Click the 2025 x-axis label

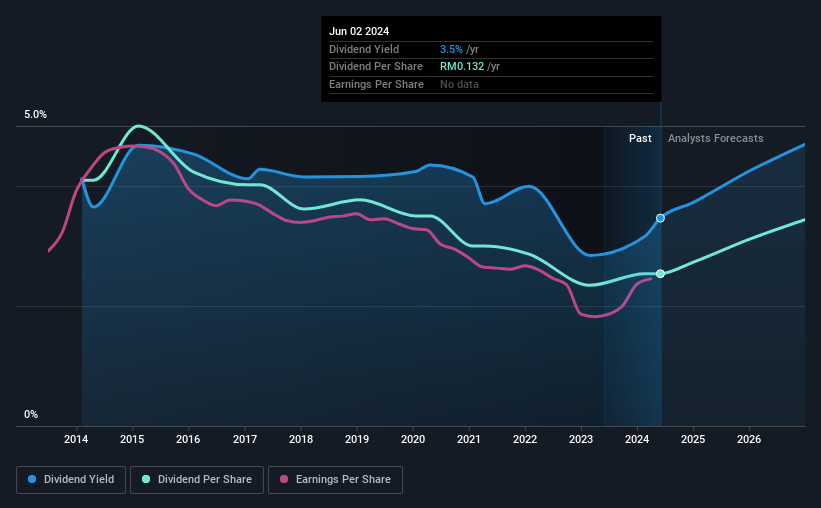[x=693, y=439]
